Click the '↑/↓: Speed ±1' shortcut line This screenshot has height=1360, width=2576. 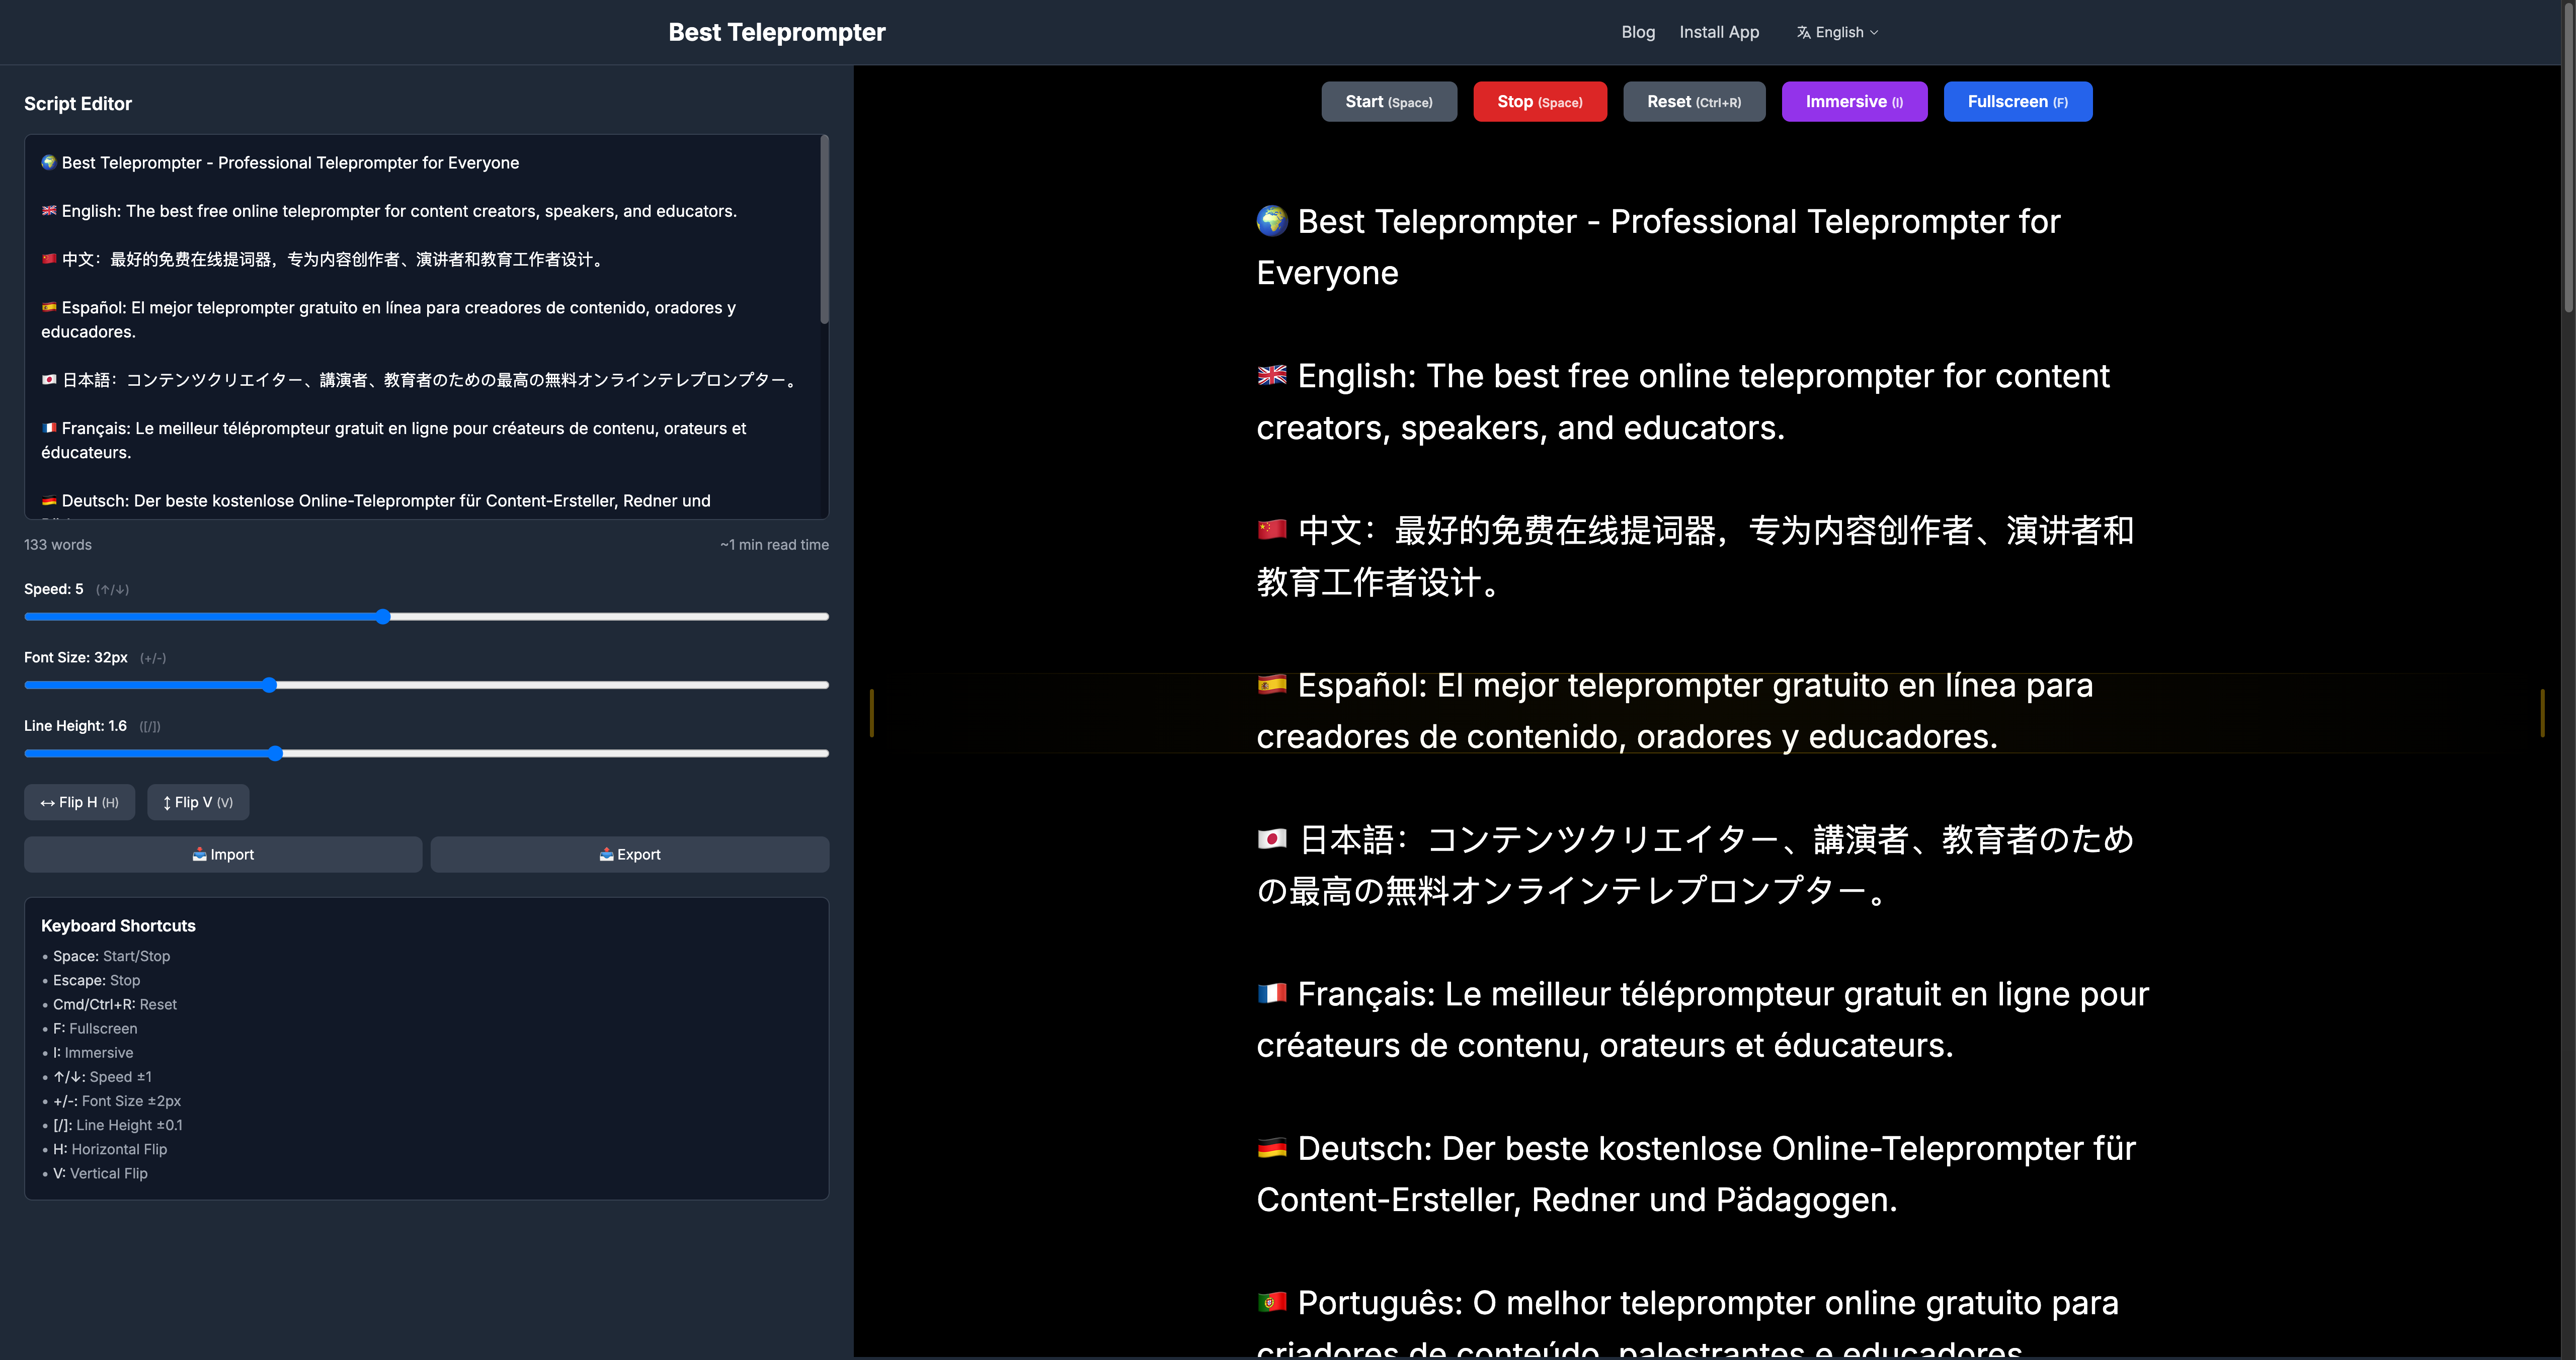click(x=102, y=1077)
